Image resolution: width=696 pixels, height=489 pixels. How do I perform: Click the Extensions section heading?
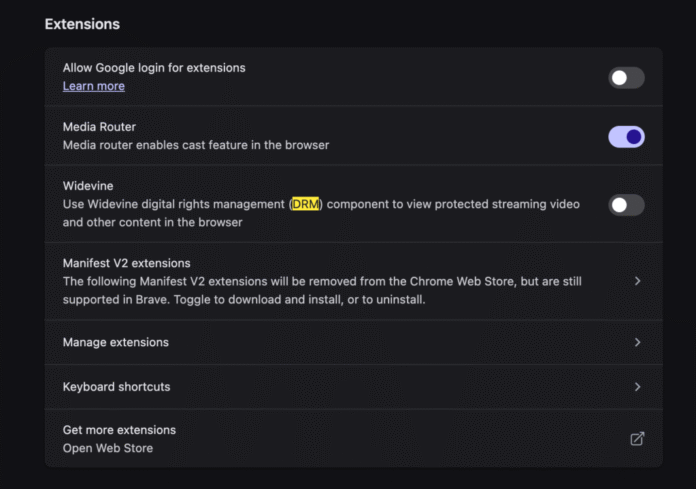click(82, 23)
